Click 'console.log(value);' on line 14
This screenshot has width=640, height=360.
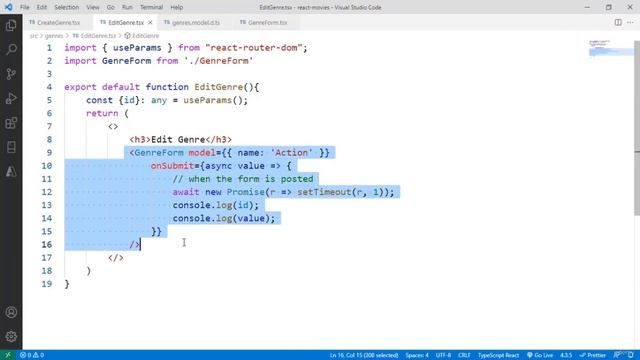[224, 218]
